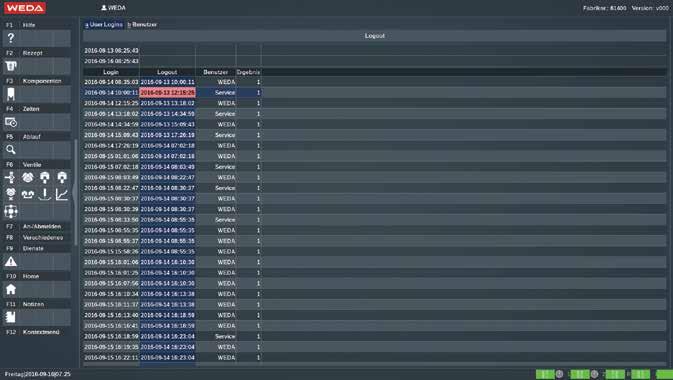Open the Notizen notes icon

pos(11,317)
